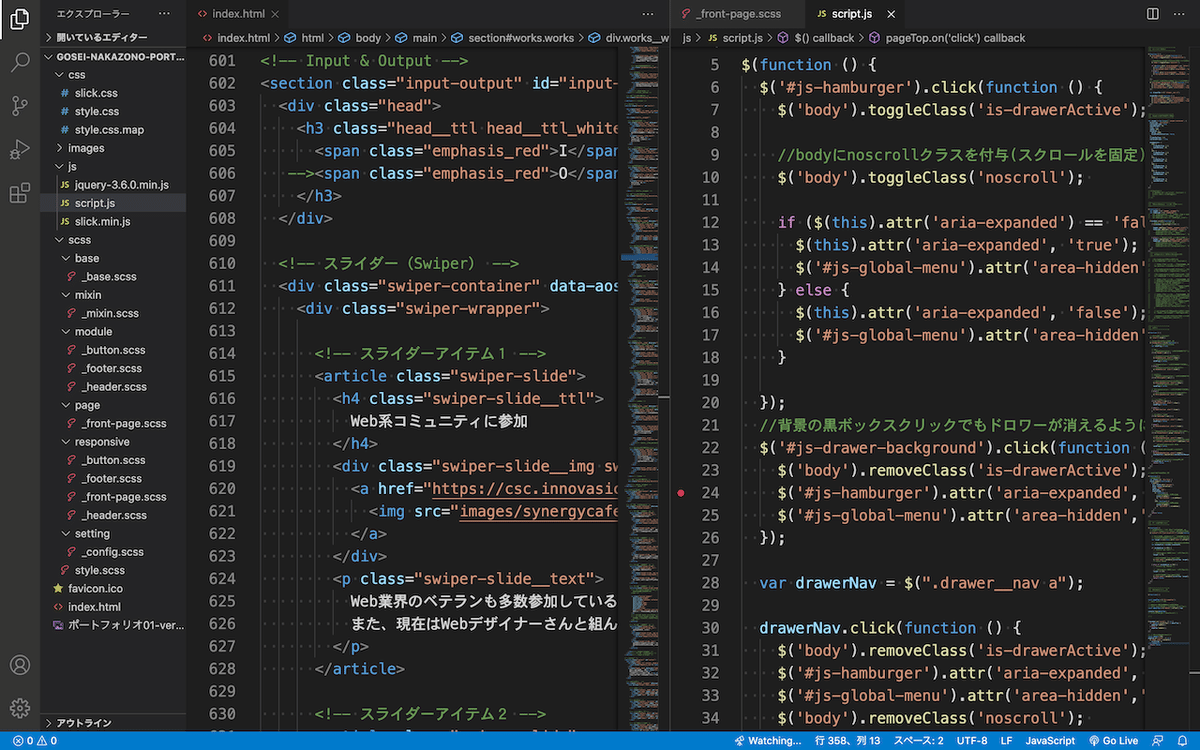Image resolution: width=1200 pixels, height=750 pixels.
Task: Change language mode JavaScript
Action: click(1051, 741)
